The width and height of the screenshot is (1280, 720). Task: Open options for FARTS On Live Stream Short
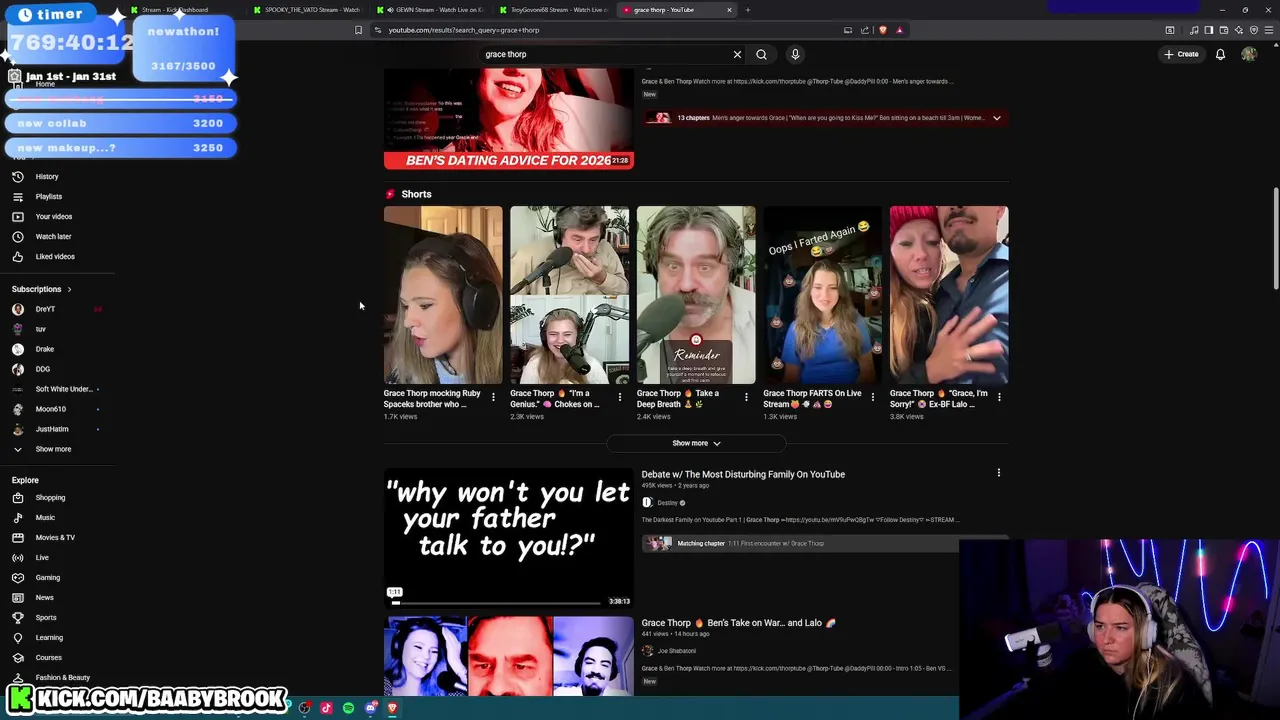point(872,397)
